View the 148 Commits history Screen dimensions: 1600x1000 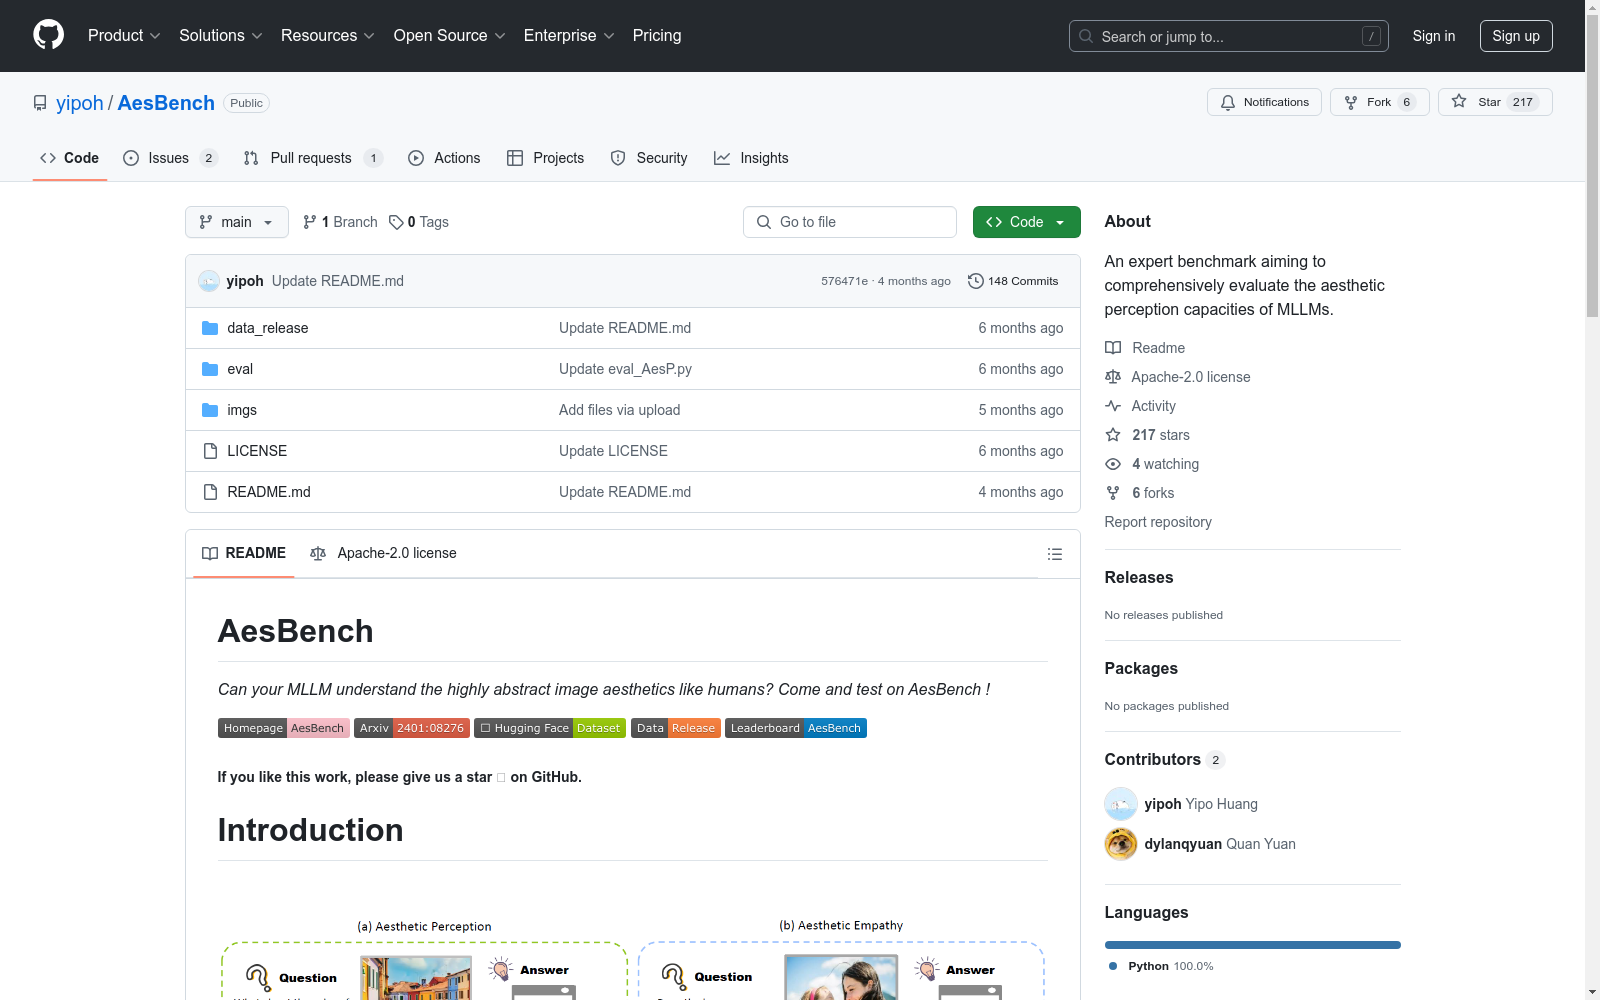tap(1013, 281)
